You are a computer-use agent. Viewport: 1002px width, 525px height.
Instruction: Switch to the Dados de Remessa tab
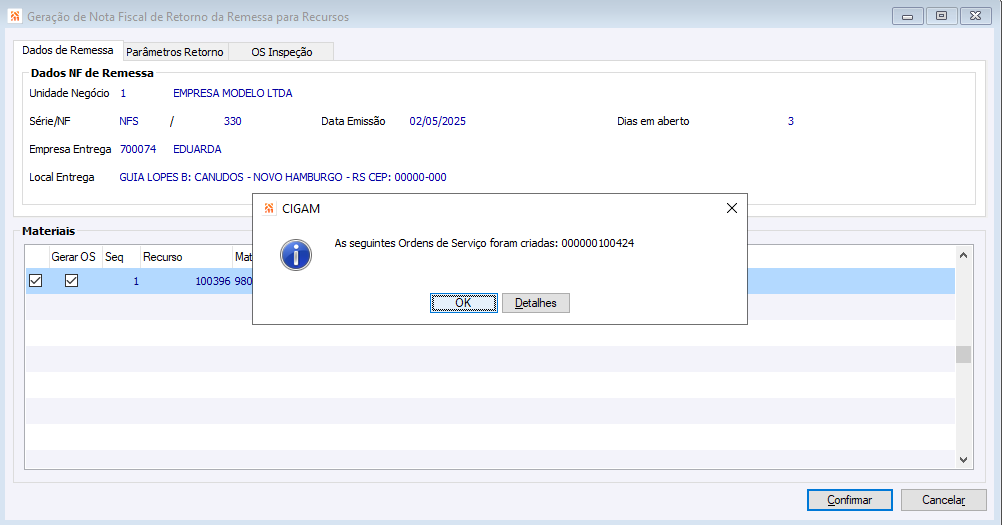point(68,50)
